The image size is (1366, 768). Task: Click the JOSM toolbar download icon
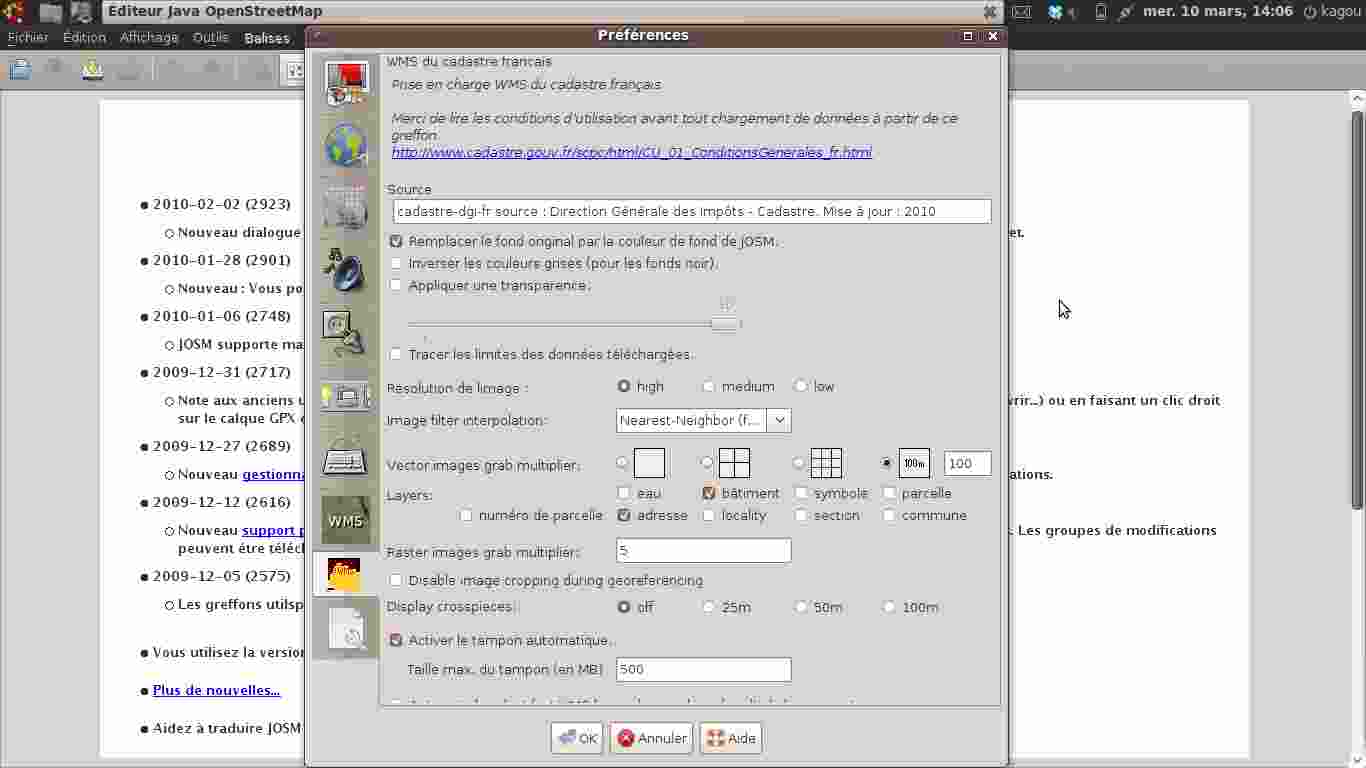(x=93, y=69)
